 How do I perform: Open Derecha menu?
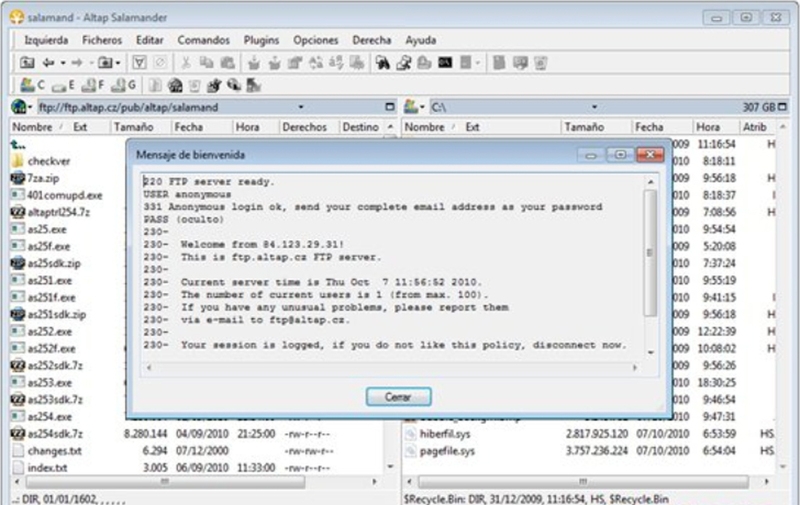(371, 40)
